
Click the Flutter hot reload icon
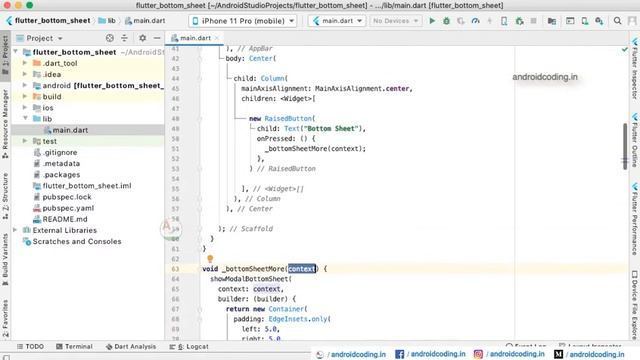489,21
